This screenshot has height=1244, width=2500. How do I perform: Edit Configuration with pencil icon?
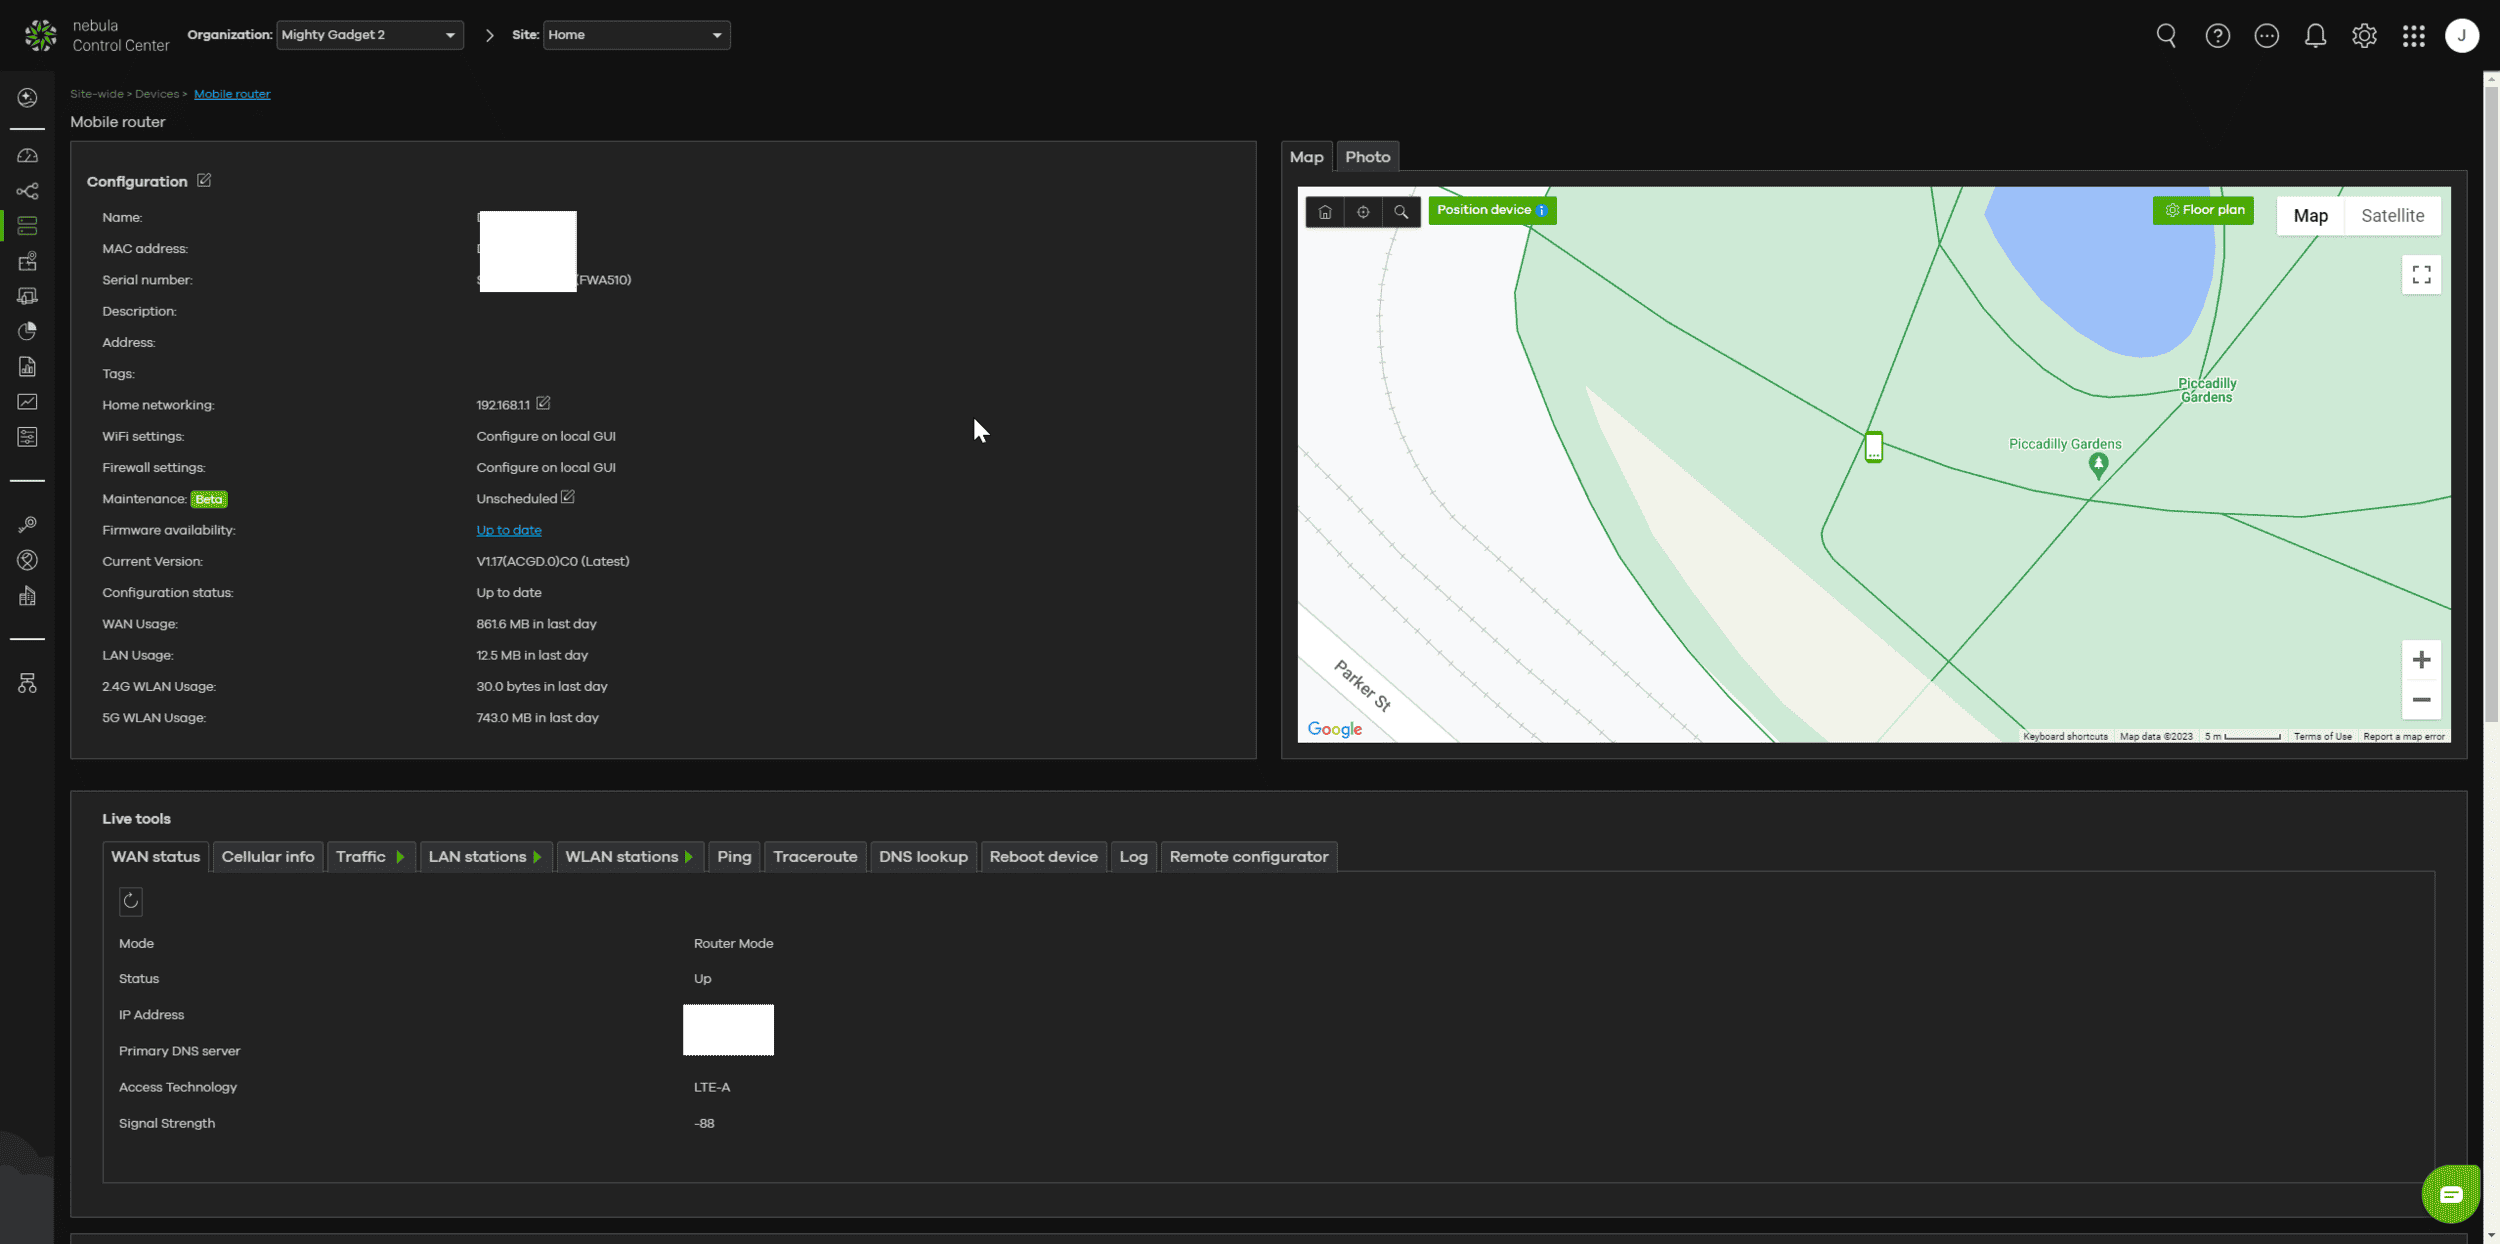tap(204, 181)
